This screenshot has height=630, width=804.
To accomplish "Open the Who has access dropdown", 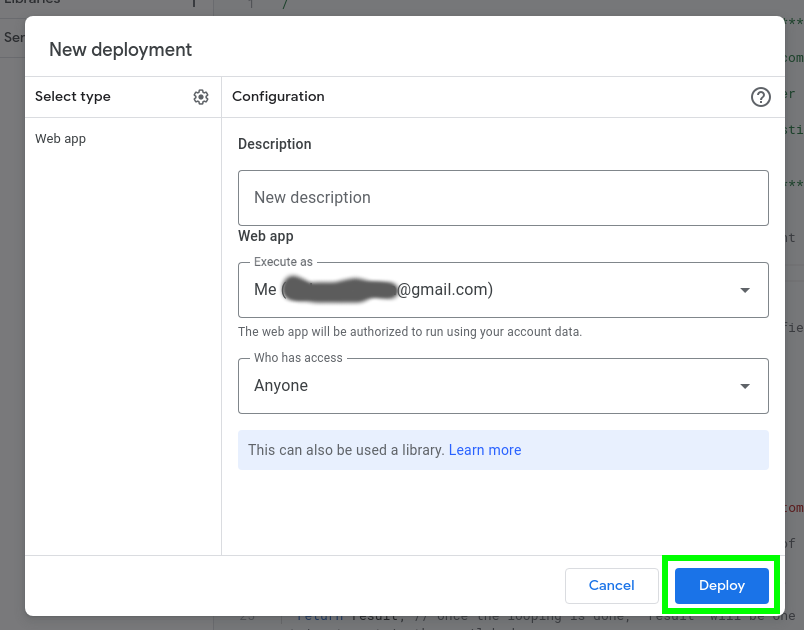I will point(503,386).
